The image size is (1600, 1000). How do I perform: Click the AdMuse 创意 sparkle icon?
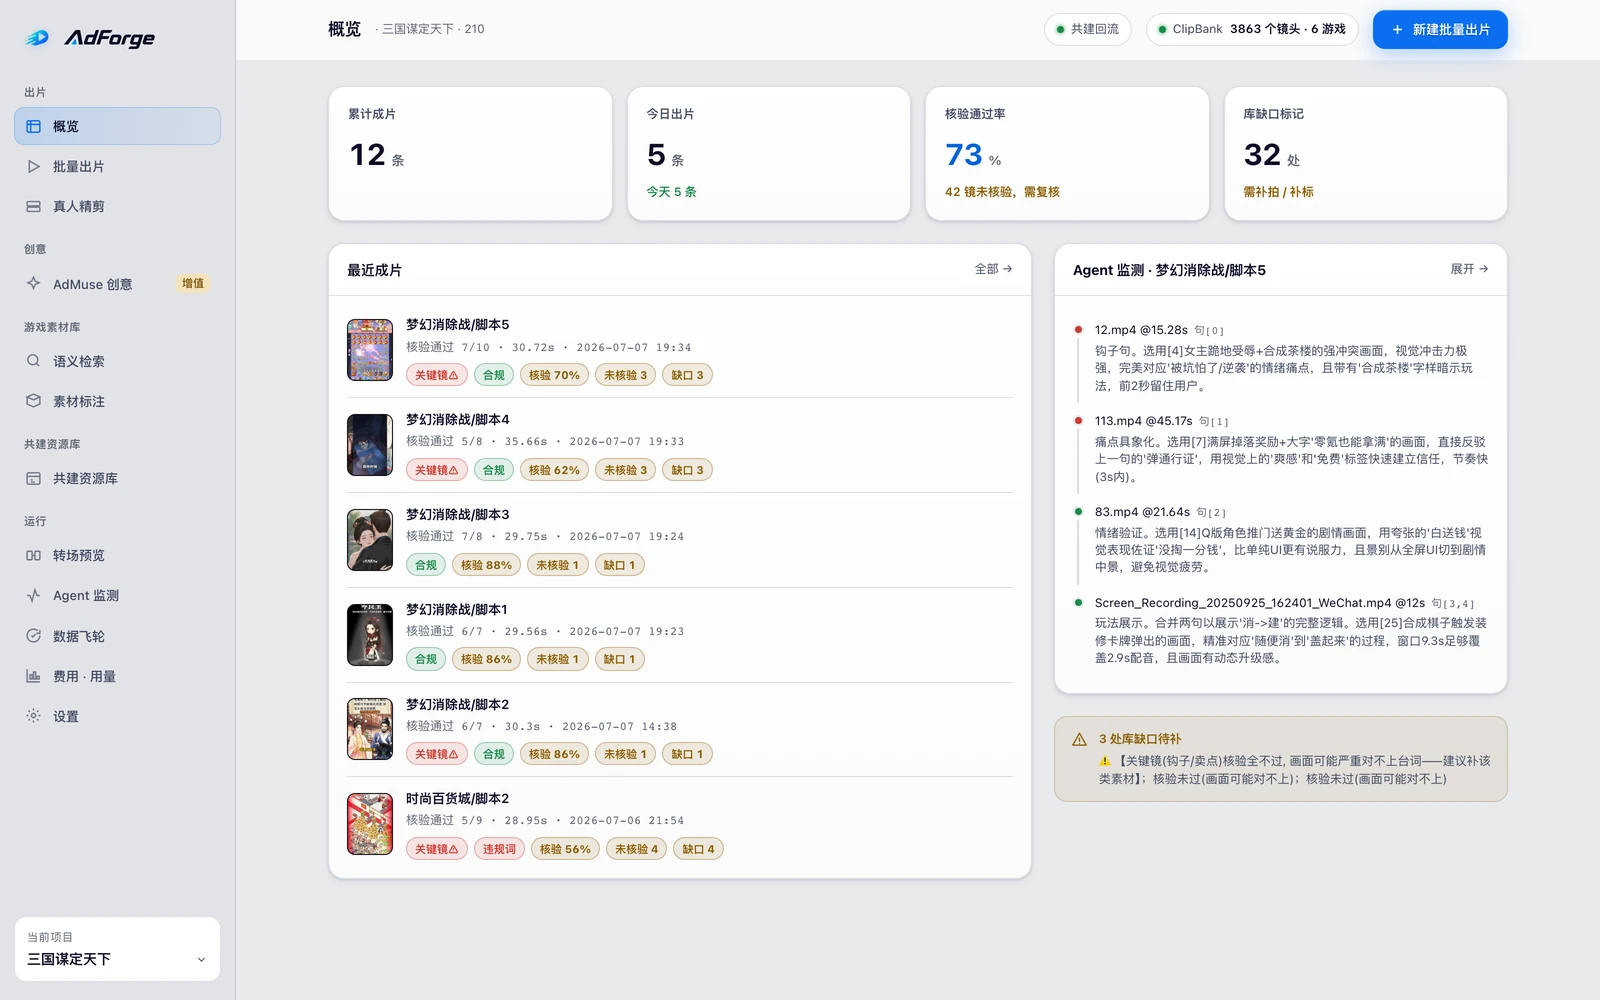click(x=33, y=283)
